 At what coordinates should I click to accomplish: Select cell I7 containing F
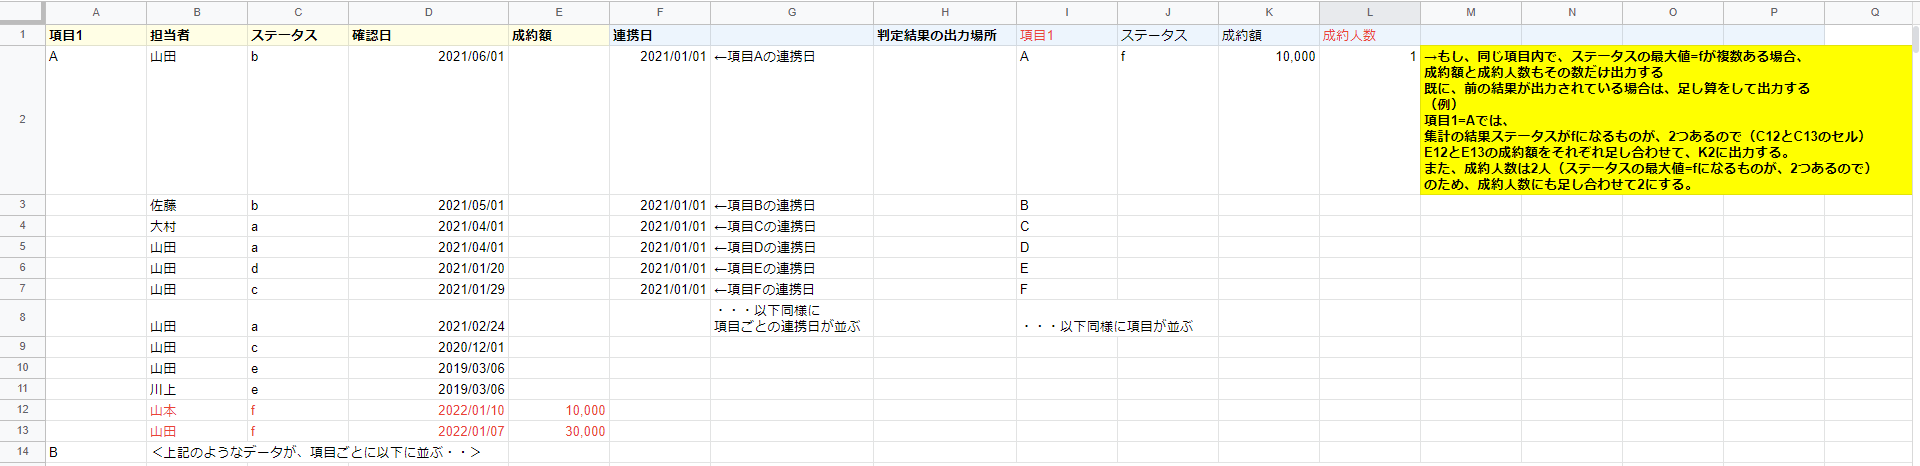1067,289
